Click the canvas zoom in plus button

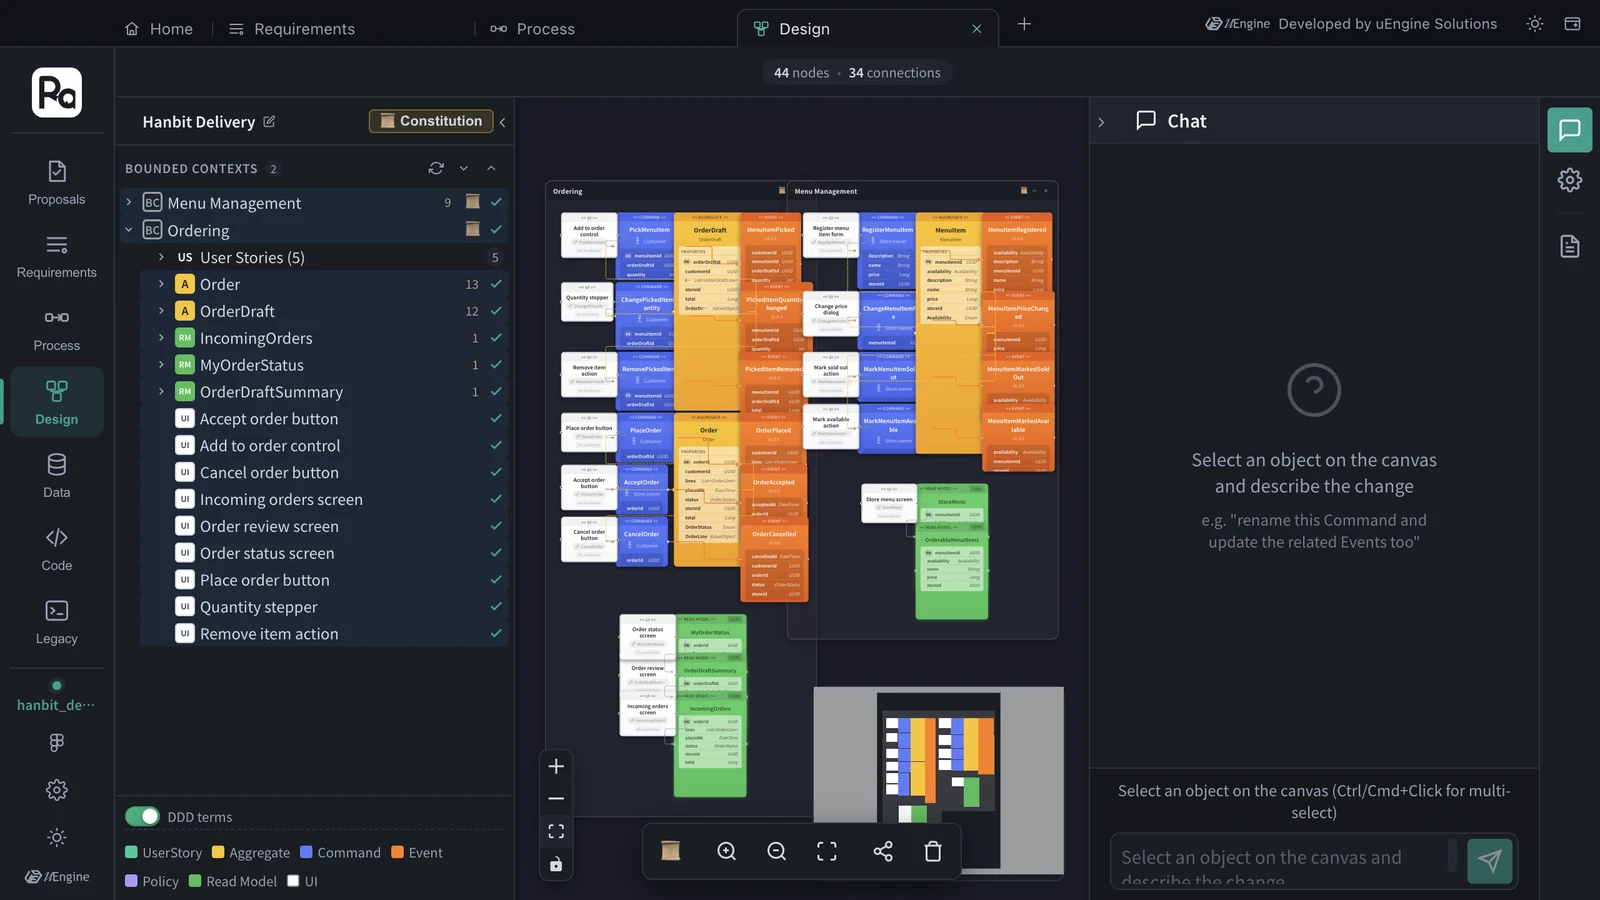point(557,766)
